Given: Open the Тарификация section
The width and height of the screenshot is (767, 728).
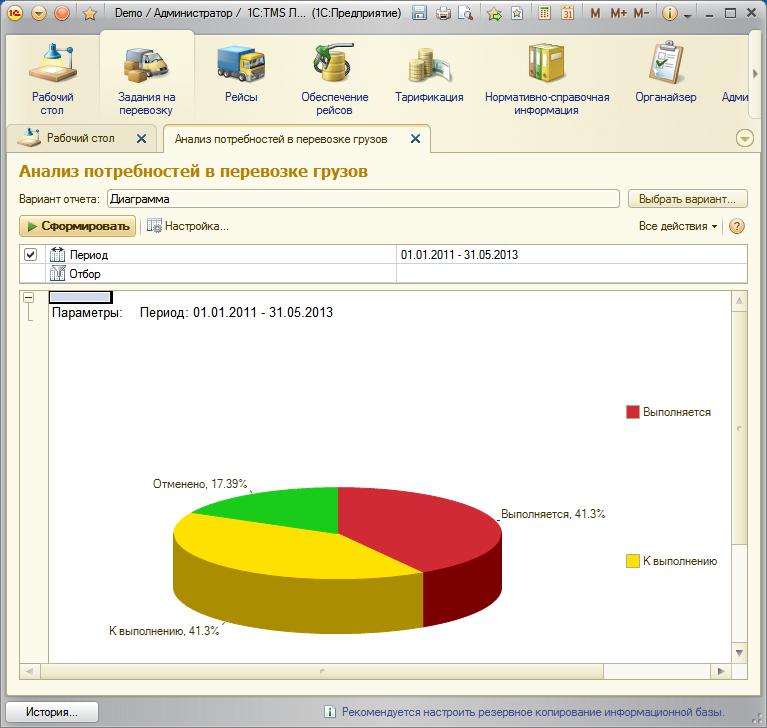Looking at the screenshot, I should (429, 76).
